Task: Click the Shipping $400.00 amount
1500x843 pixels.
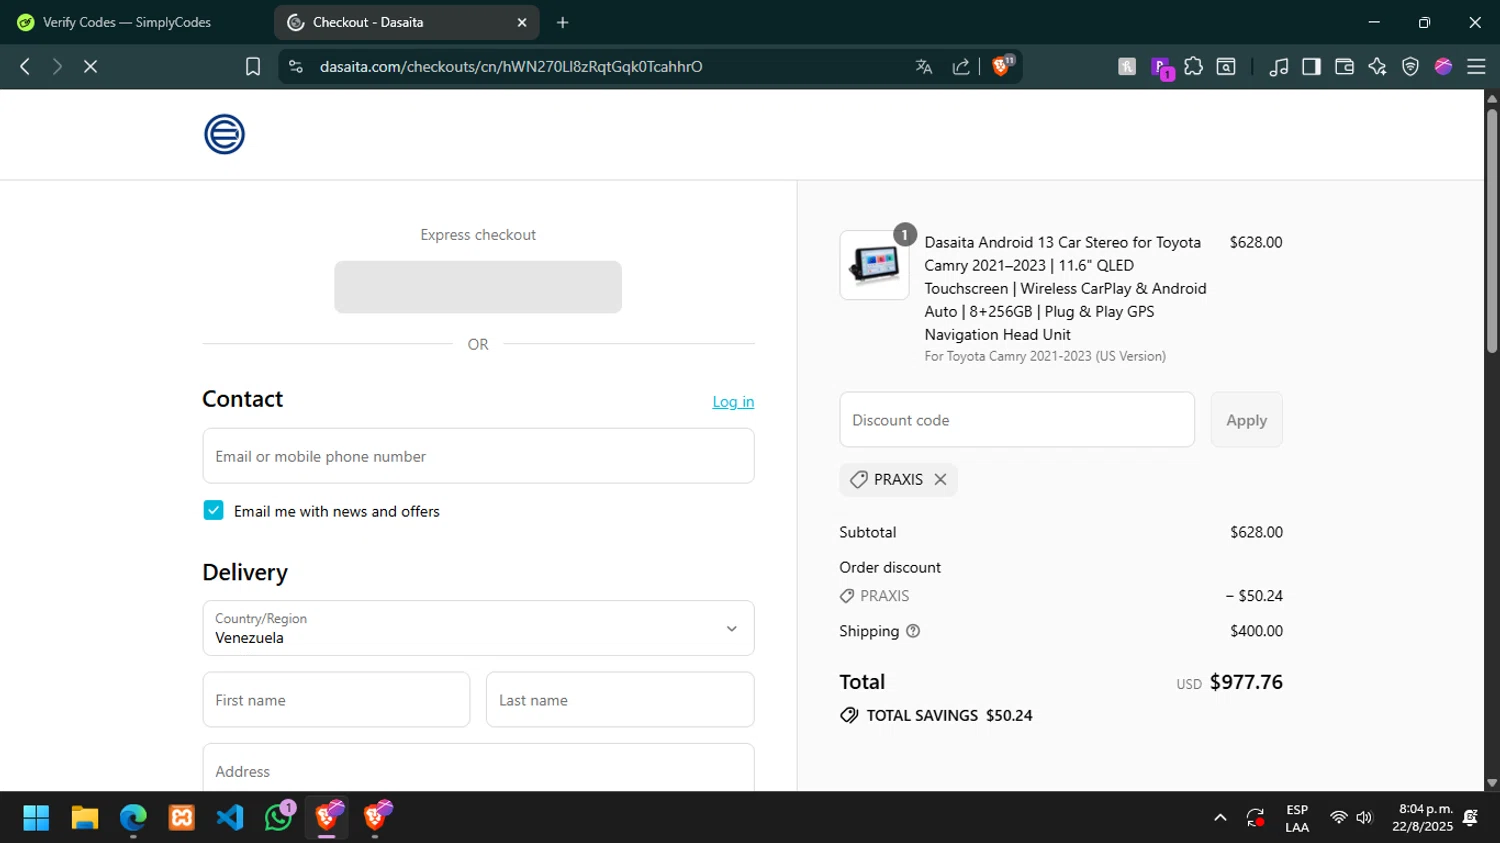Action: [1256, 631]
